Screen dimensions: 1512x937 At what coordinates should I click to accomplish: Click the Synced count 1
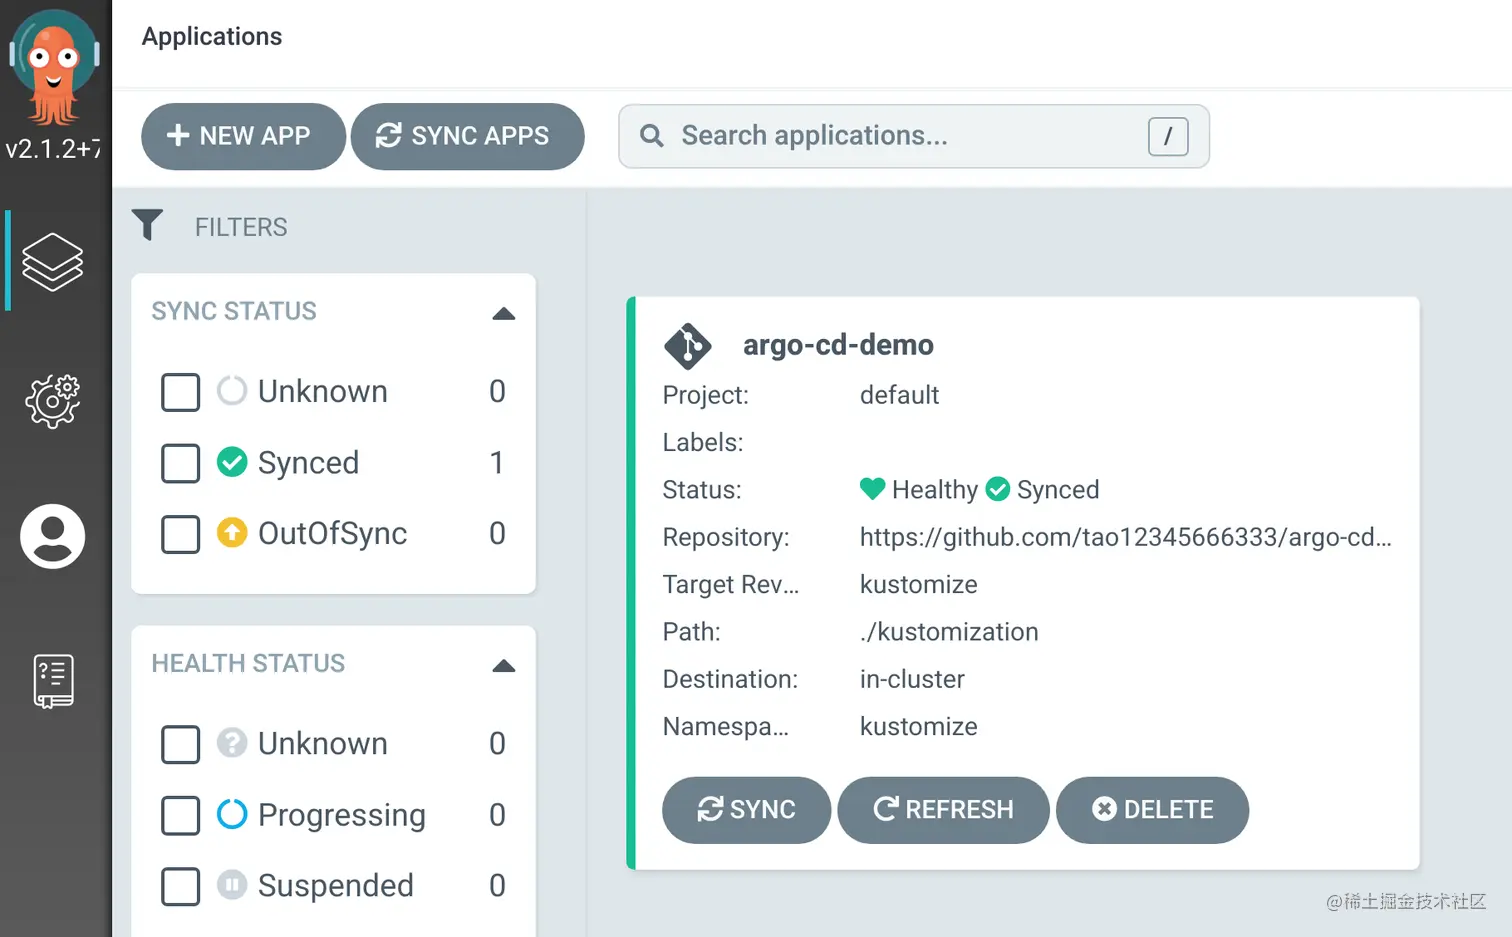coord(497,462)
